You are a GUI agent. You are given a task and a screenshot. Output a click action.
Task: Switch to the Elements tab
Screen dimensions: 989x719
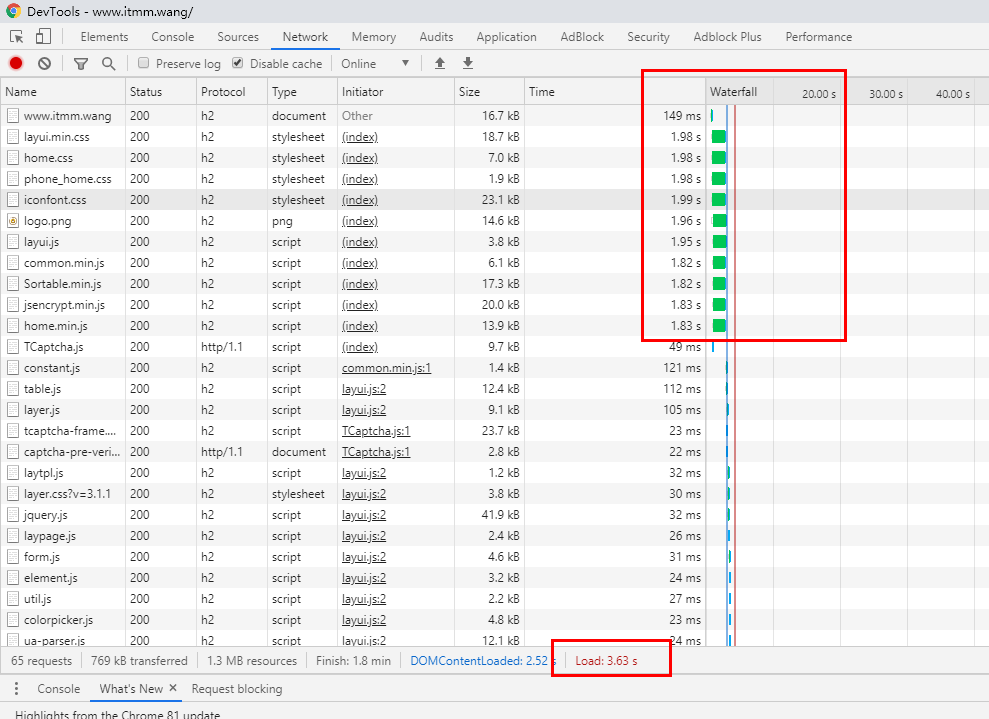pyautogui.click(x=104, y=37)
